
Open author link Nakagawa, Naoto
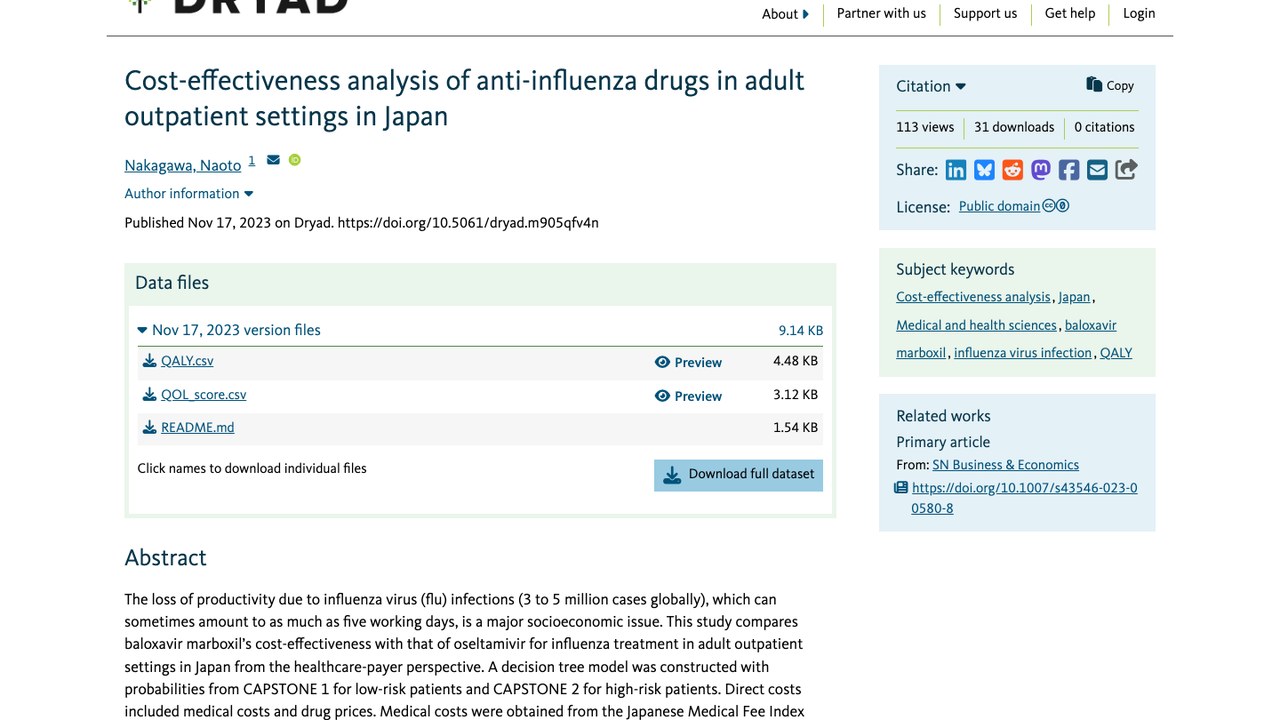183,166
